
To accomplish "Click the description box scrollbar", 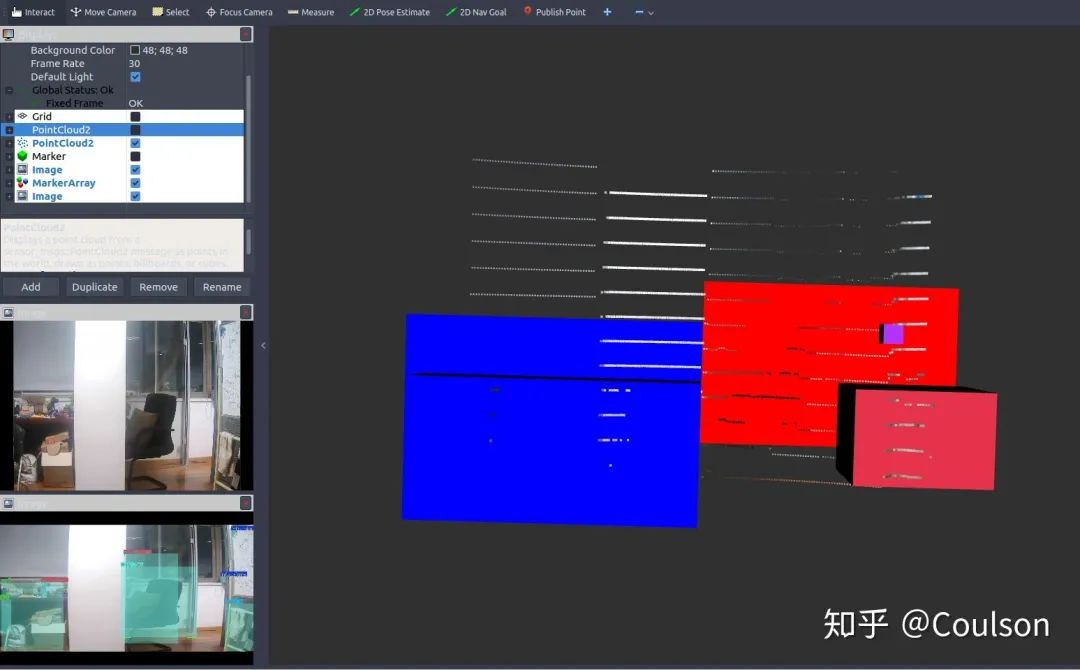I will point(248,242).
